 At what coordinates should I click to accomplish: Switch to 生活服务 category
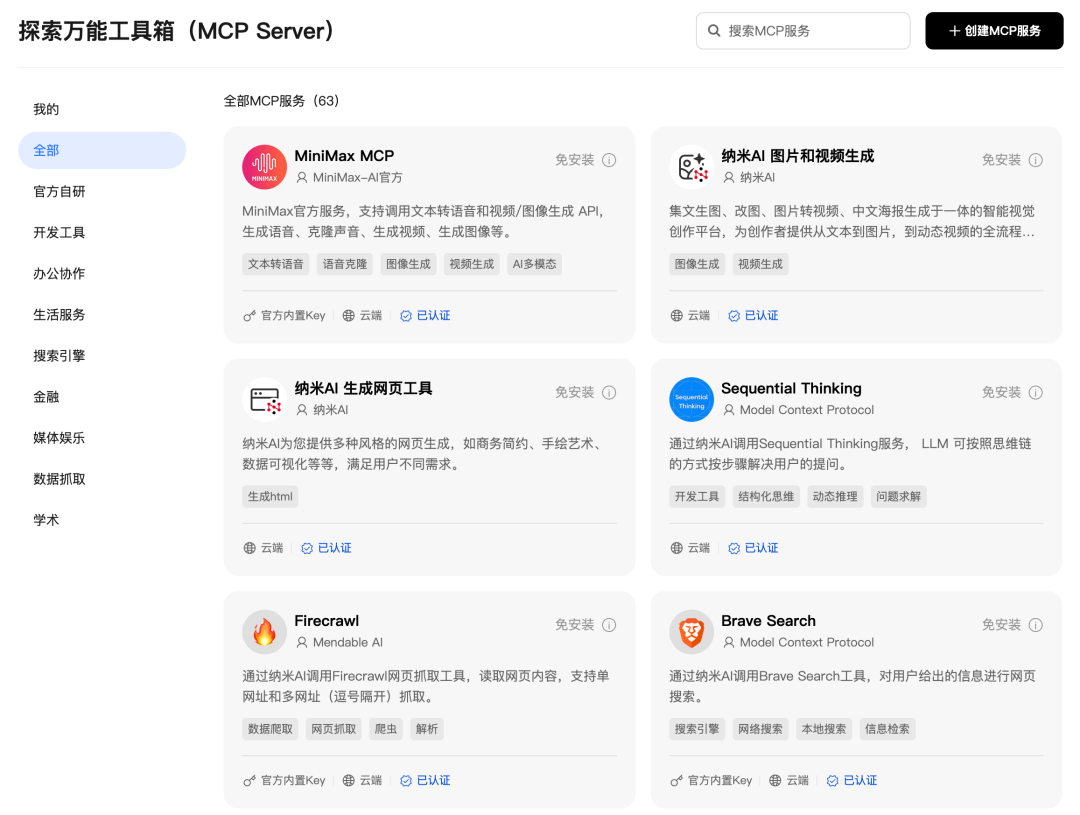[102, 315]
